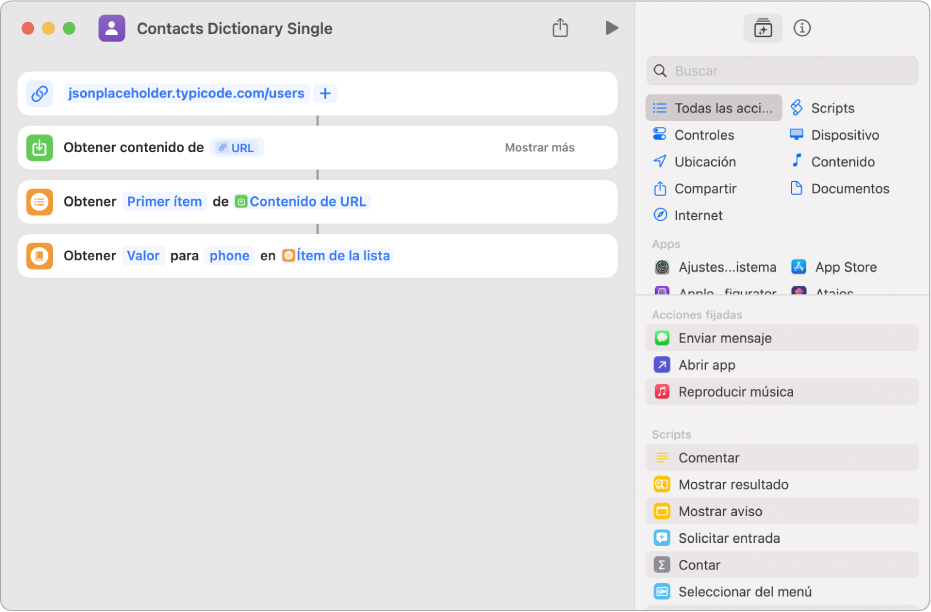Screen dimensions: 931x612
Task: Open the Contenido category
Action: coord(832,161)
